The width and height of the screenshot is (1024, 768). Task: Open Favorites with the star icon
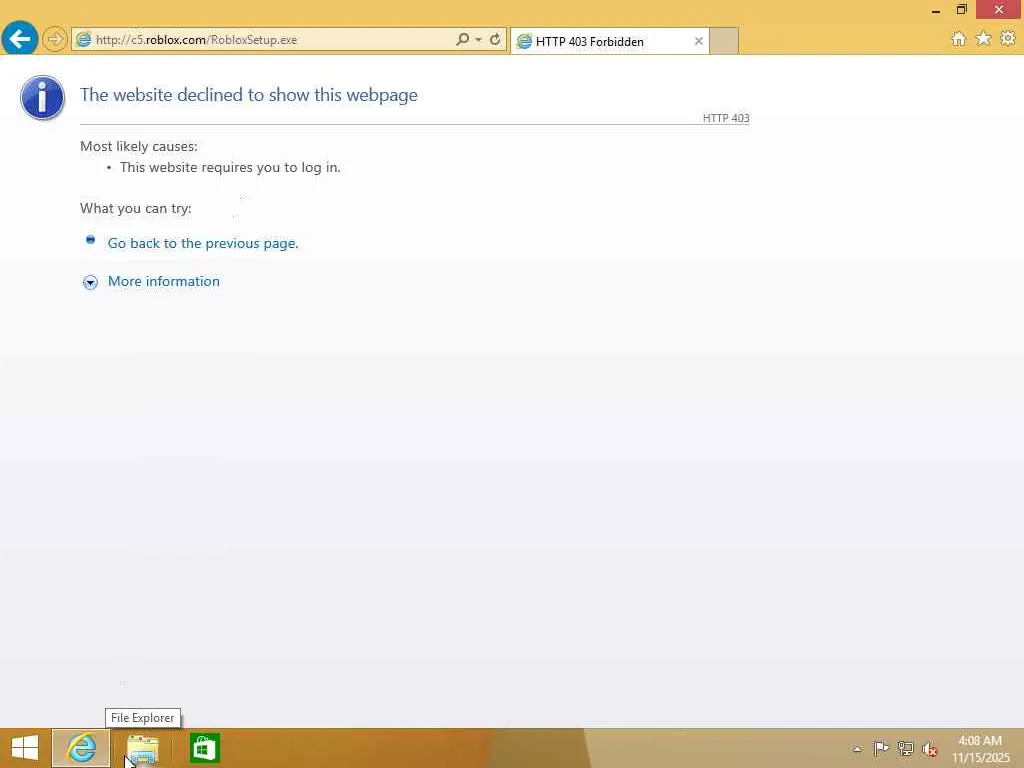click(x=984, y=39)
